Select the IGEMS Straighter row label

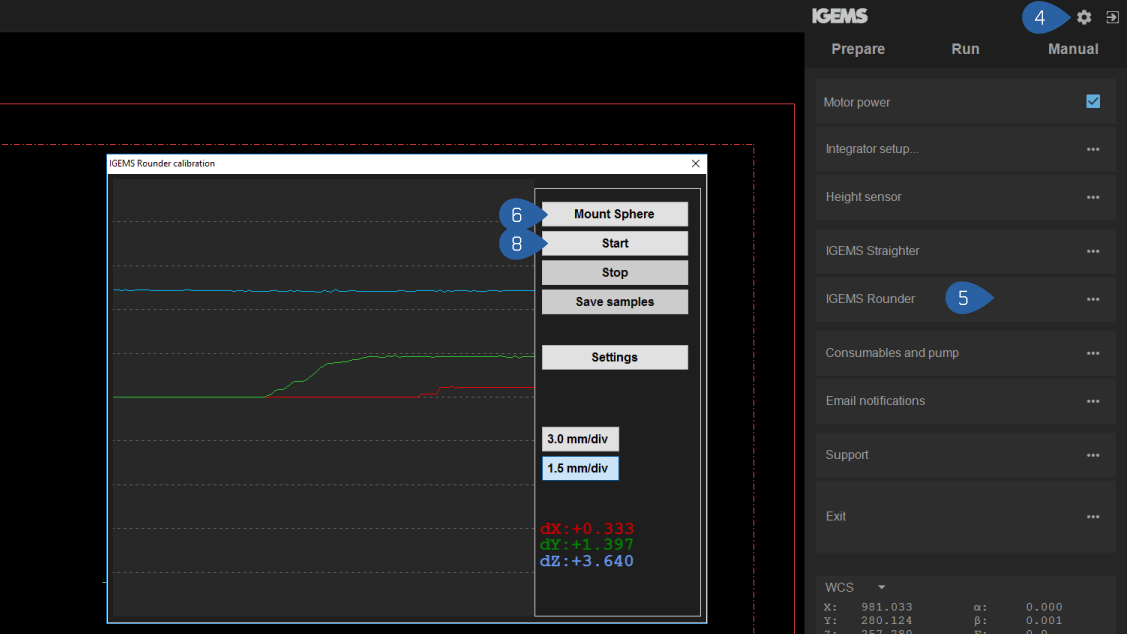pos(872,251)
